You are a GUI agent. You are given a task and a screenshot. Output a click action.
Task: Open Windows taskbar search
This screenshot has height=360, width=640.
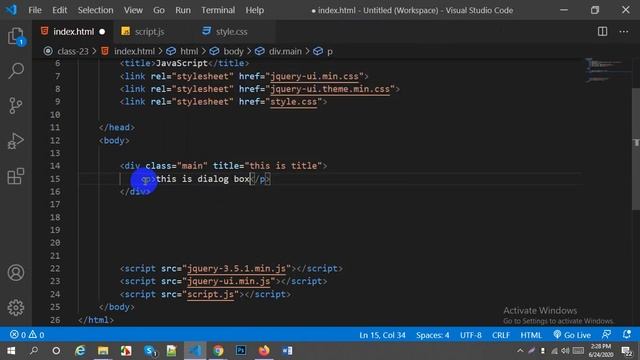point(34,351)
